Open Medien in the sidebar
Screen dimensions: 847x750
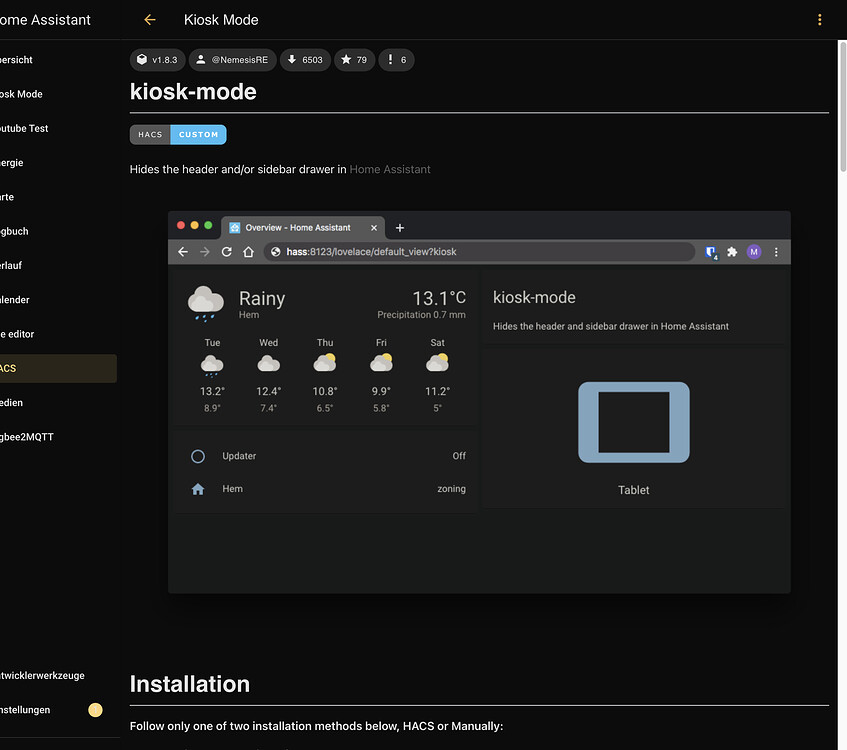(x=14, y=402)
